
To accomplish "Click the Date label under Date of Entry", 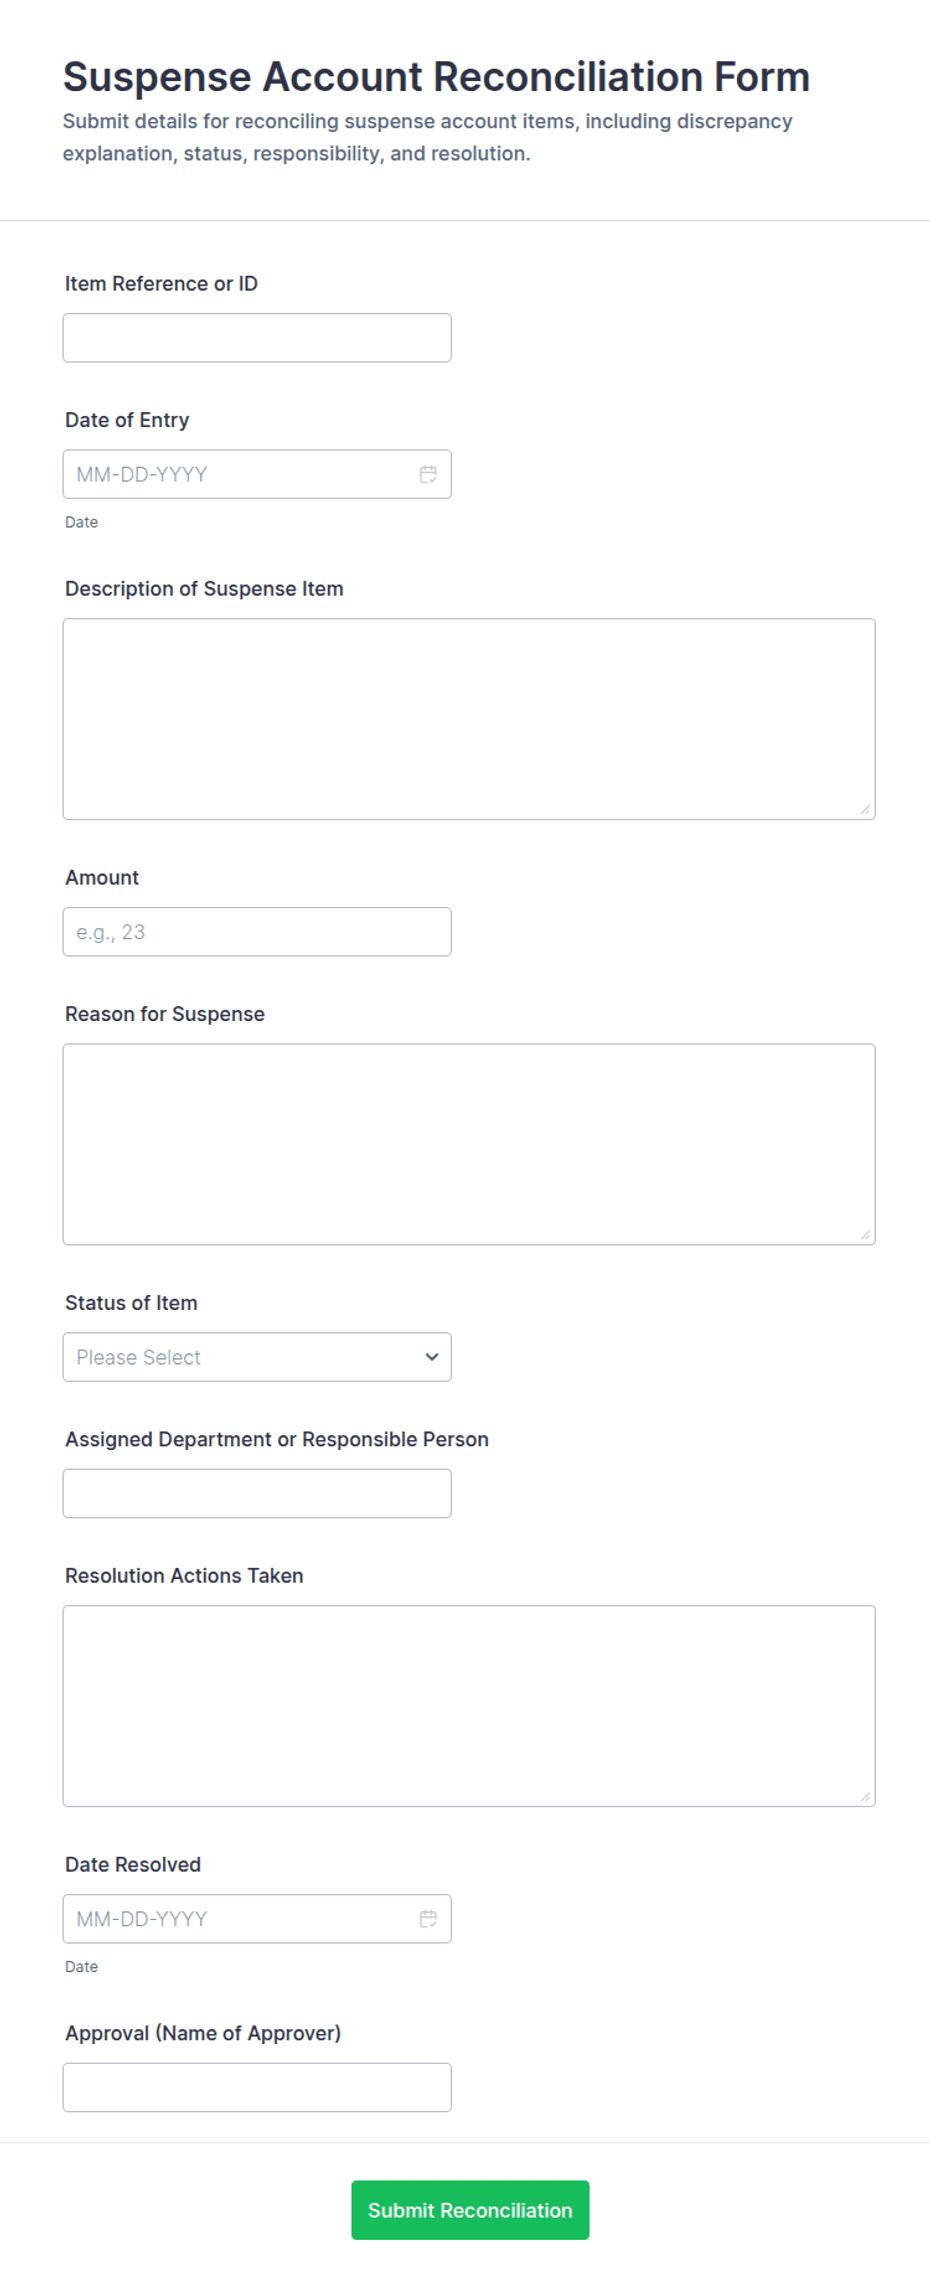I will tap(81, 521).
